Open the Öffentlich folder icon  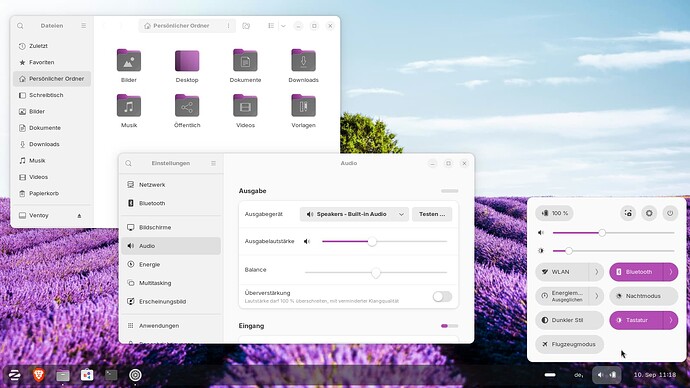click(187, 106)
